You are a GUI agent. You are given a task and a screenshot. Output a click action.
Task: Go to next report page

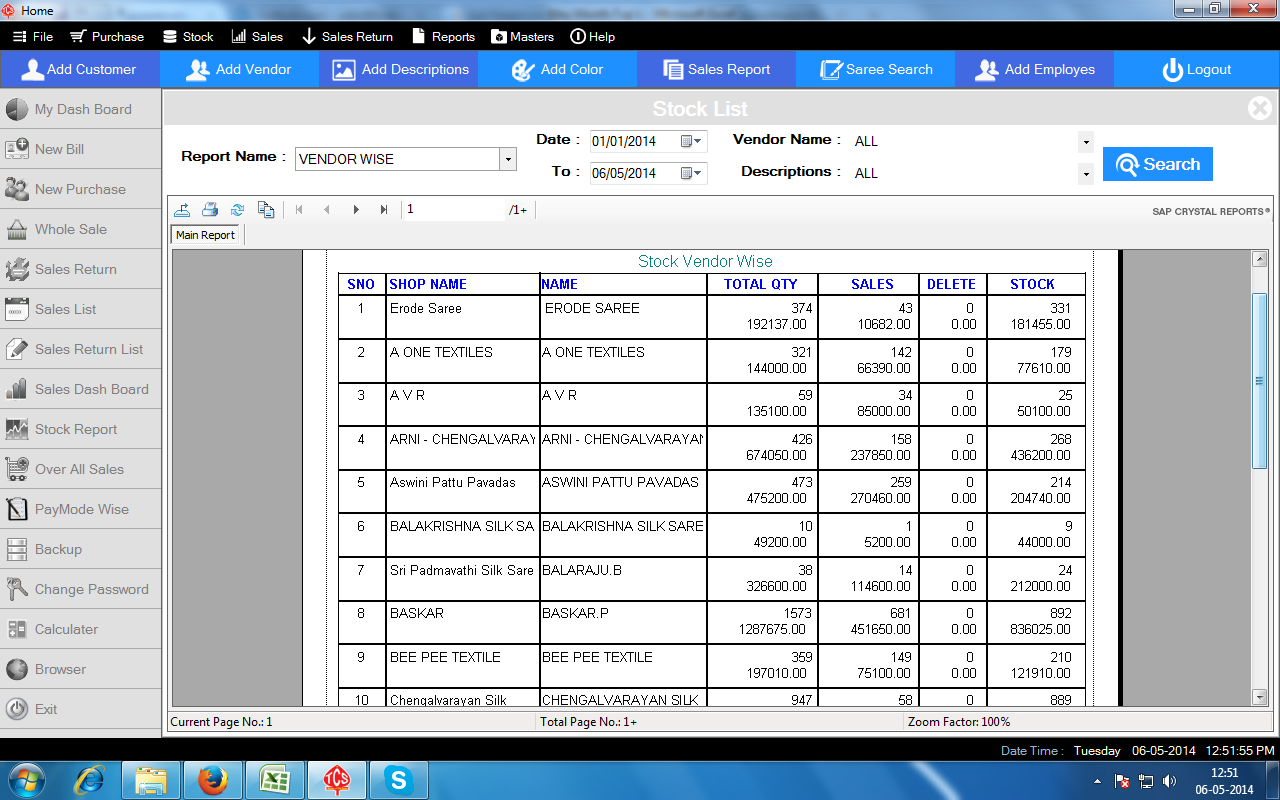(355, 210)
